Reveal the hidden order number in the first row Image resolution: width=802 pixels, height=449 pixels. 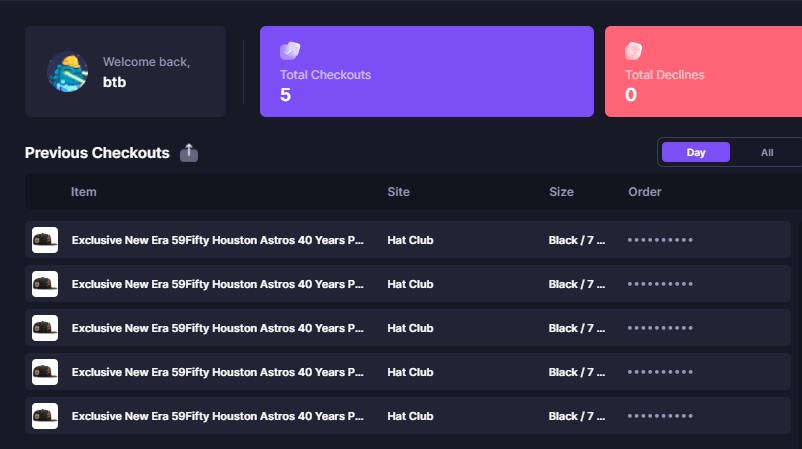tap(660, 240)
